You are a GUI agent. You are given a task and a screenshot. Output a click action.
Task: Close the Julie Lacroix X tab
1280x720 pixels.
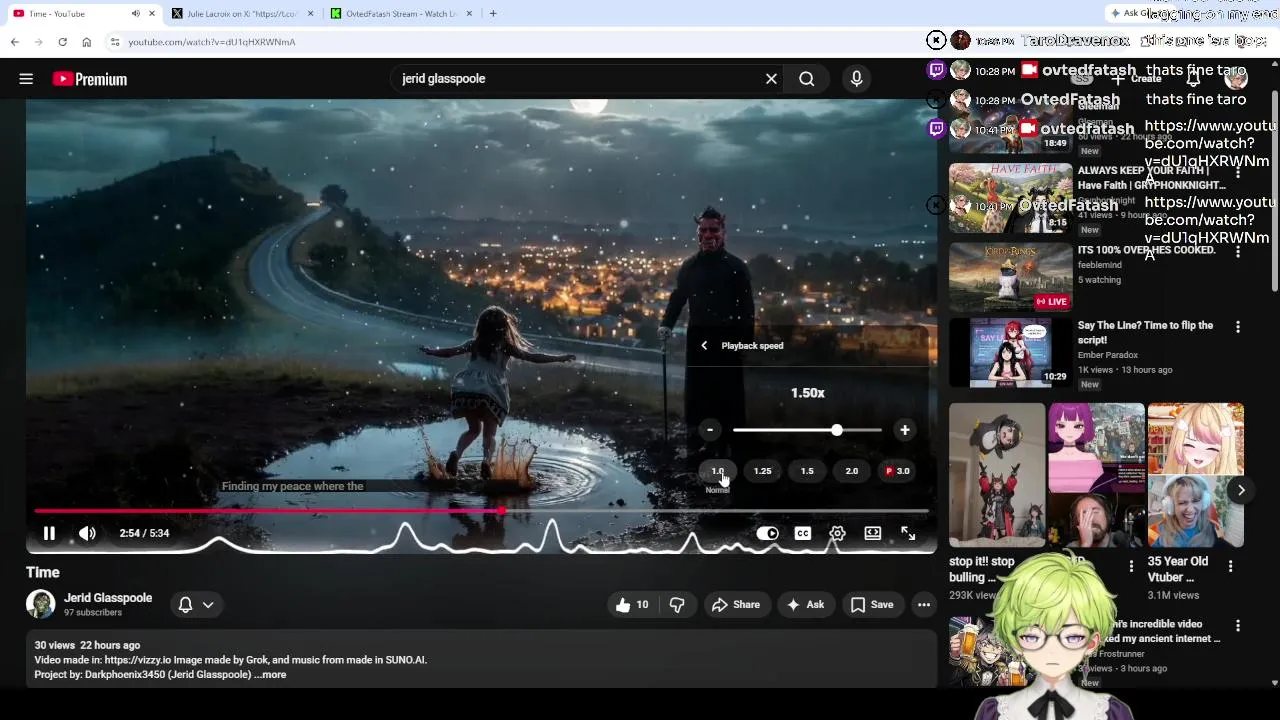pyautogui.click(x=311, y=14)
